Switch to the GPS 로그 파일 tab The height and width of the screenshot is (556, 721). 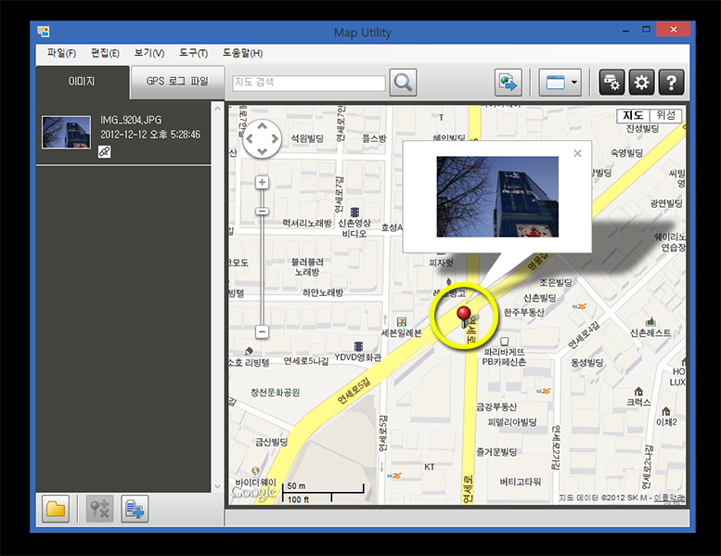[177, 82]
